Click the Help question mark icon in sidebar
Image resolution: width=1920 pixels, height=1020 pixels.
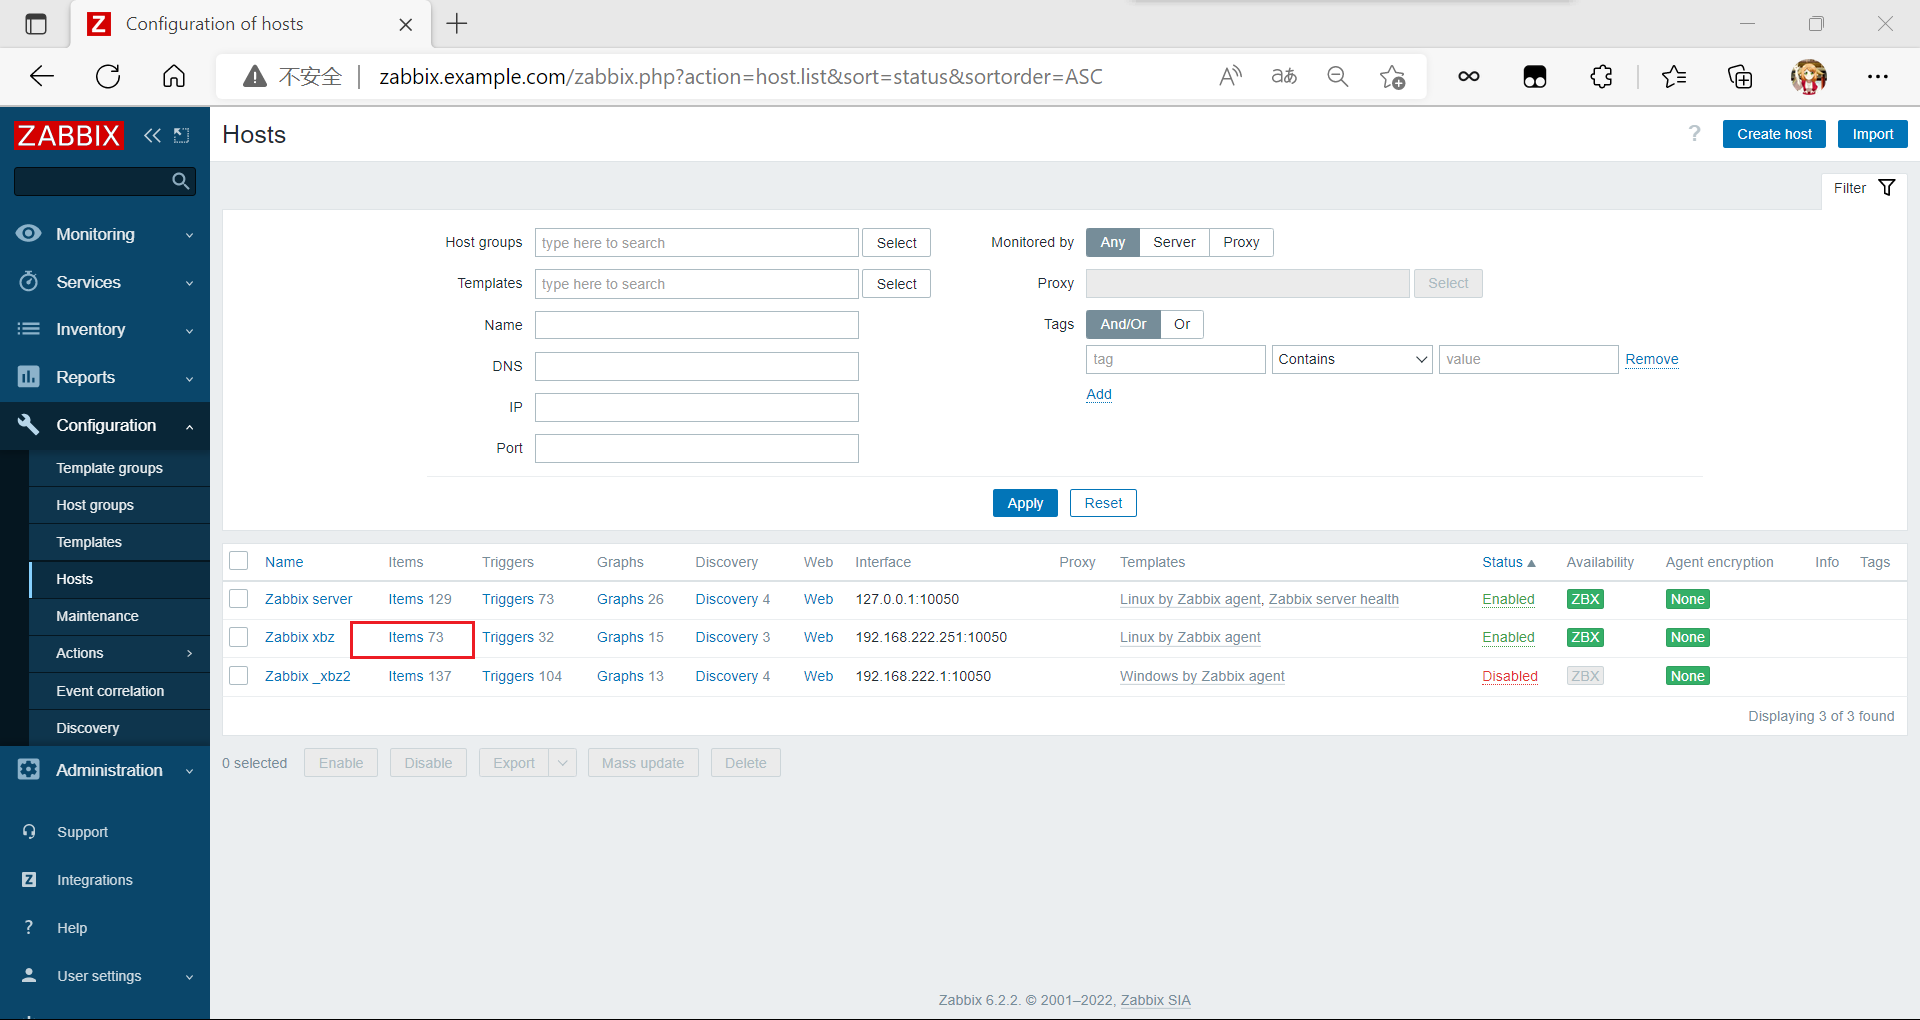(x=29, y=927)
